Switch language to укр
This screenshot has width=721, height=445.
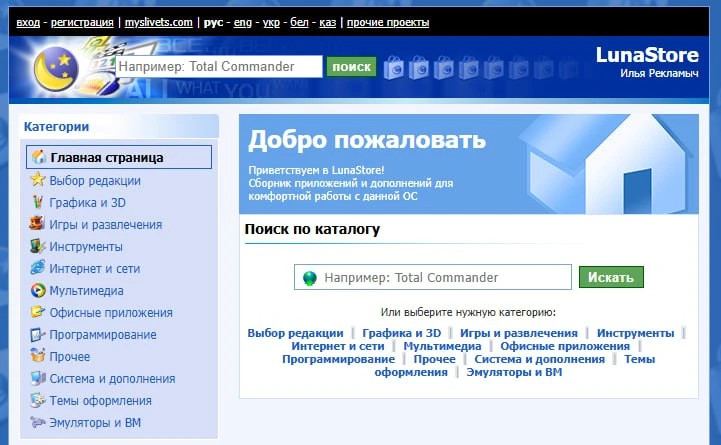(x=271, y=22)
